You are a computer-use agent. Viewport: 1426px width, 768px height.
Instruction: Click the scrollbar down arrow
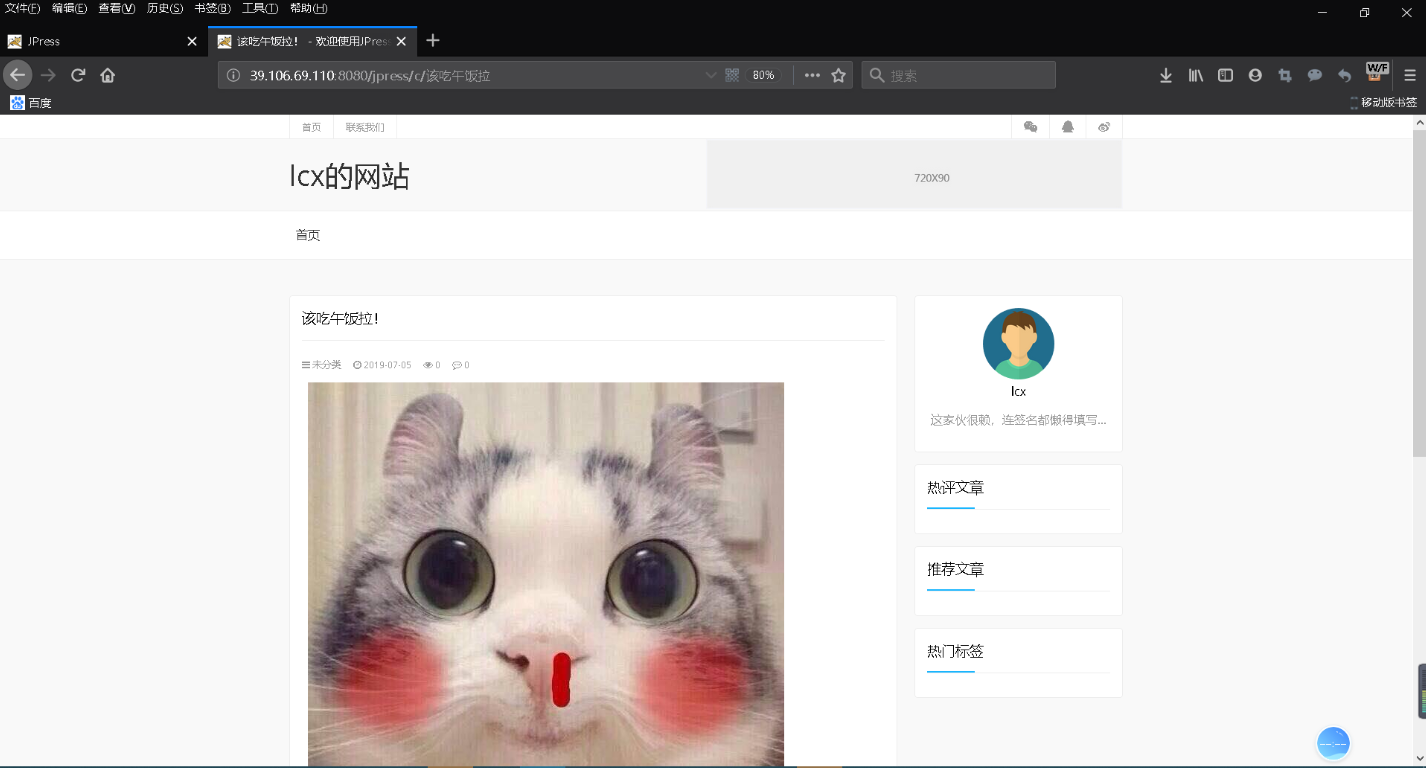(x=1419, y=757)
